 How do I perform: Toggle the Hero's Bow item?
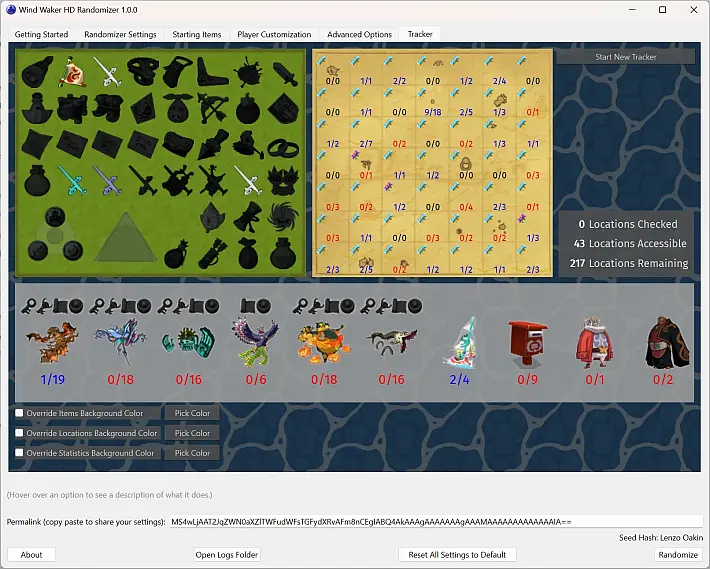point(213,109)
